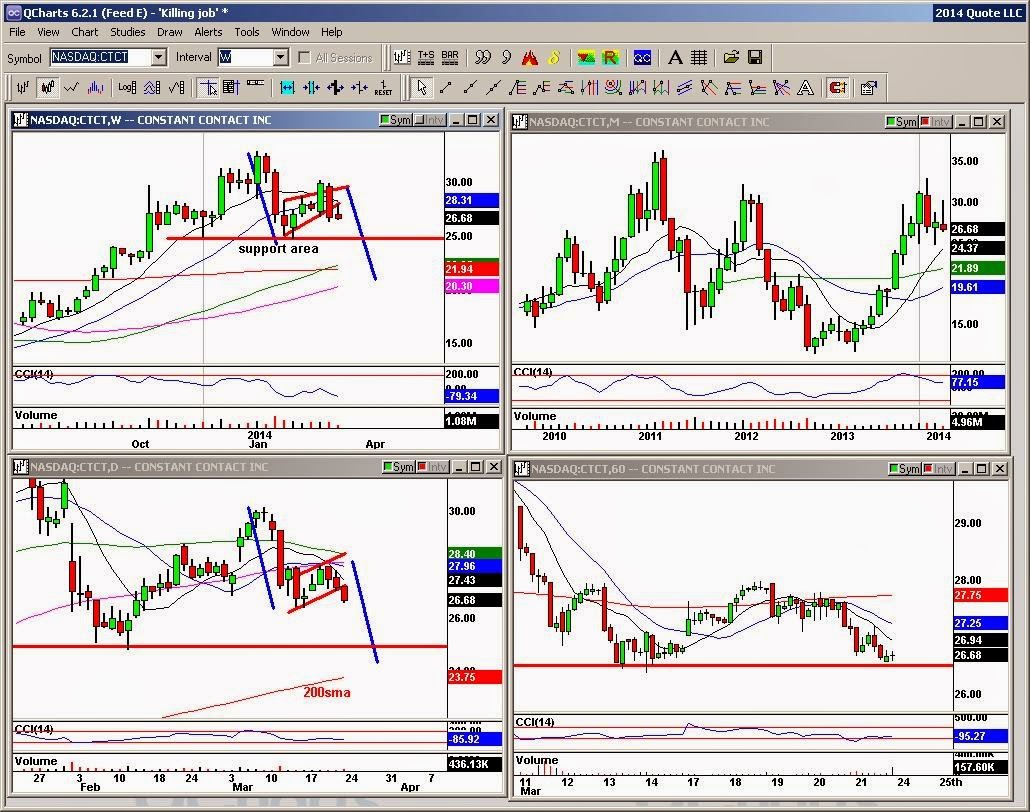The image size is (1030, 812).
Task: Maximize the weekly chart window
Action: click(473, 120)
